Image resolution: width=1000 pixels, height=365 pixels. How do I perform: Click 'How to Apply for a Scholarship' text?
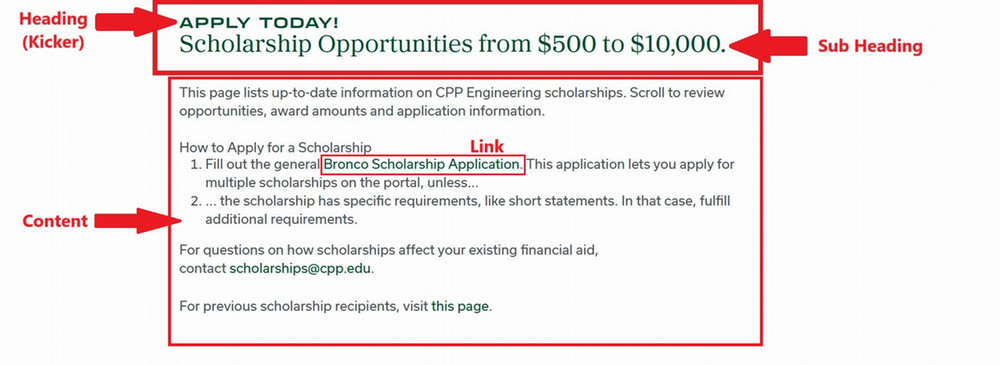[x=276, y=147]
